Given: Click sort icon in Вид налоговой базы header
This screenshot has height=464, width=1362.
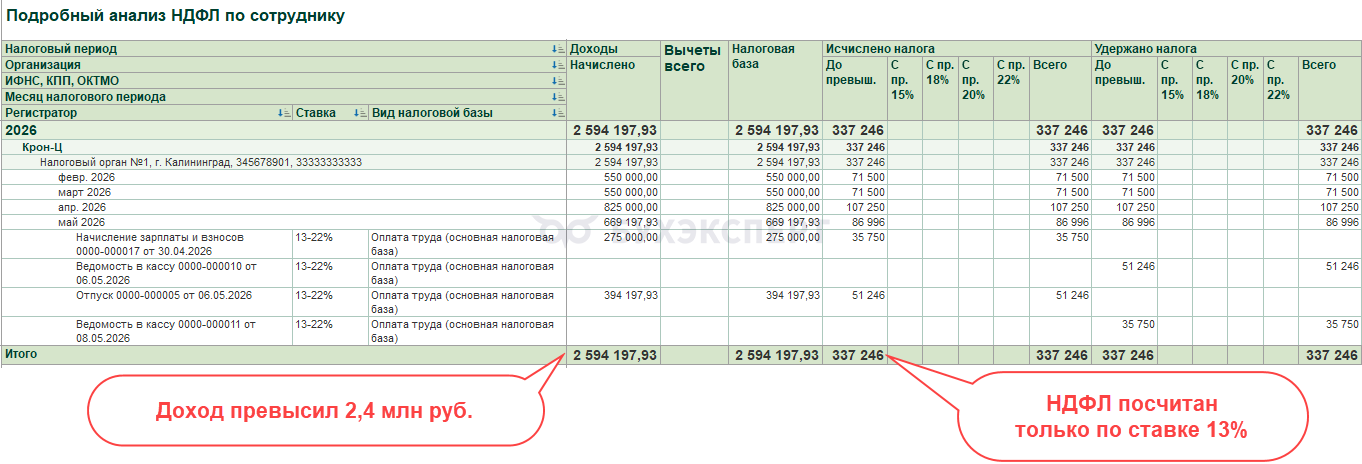Looking at the screenshot, I should tap(558, 113).
